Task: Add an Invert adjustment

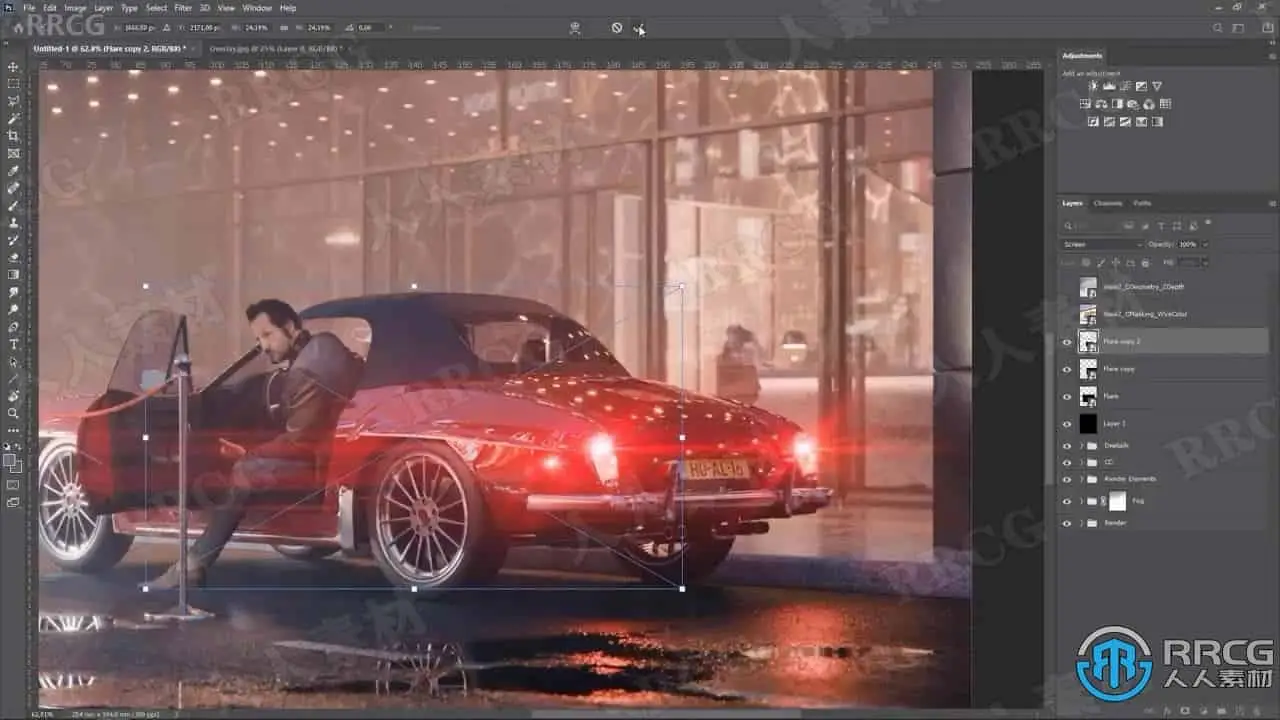Action: pyautogui.click(x=1094, y=121)
